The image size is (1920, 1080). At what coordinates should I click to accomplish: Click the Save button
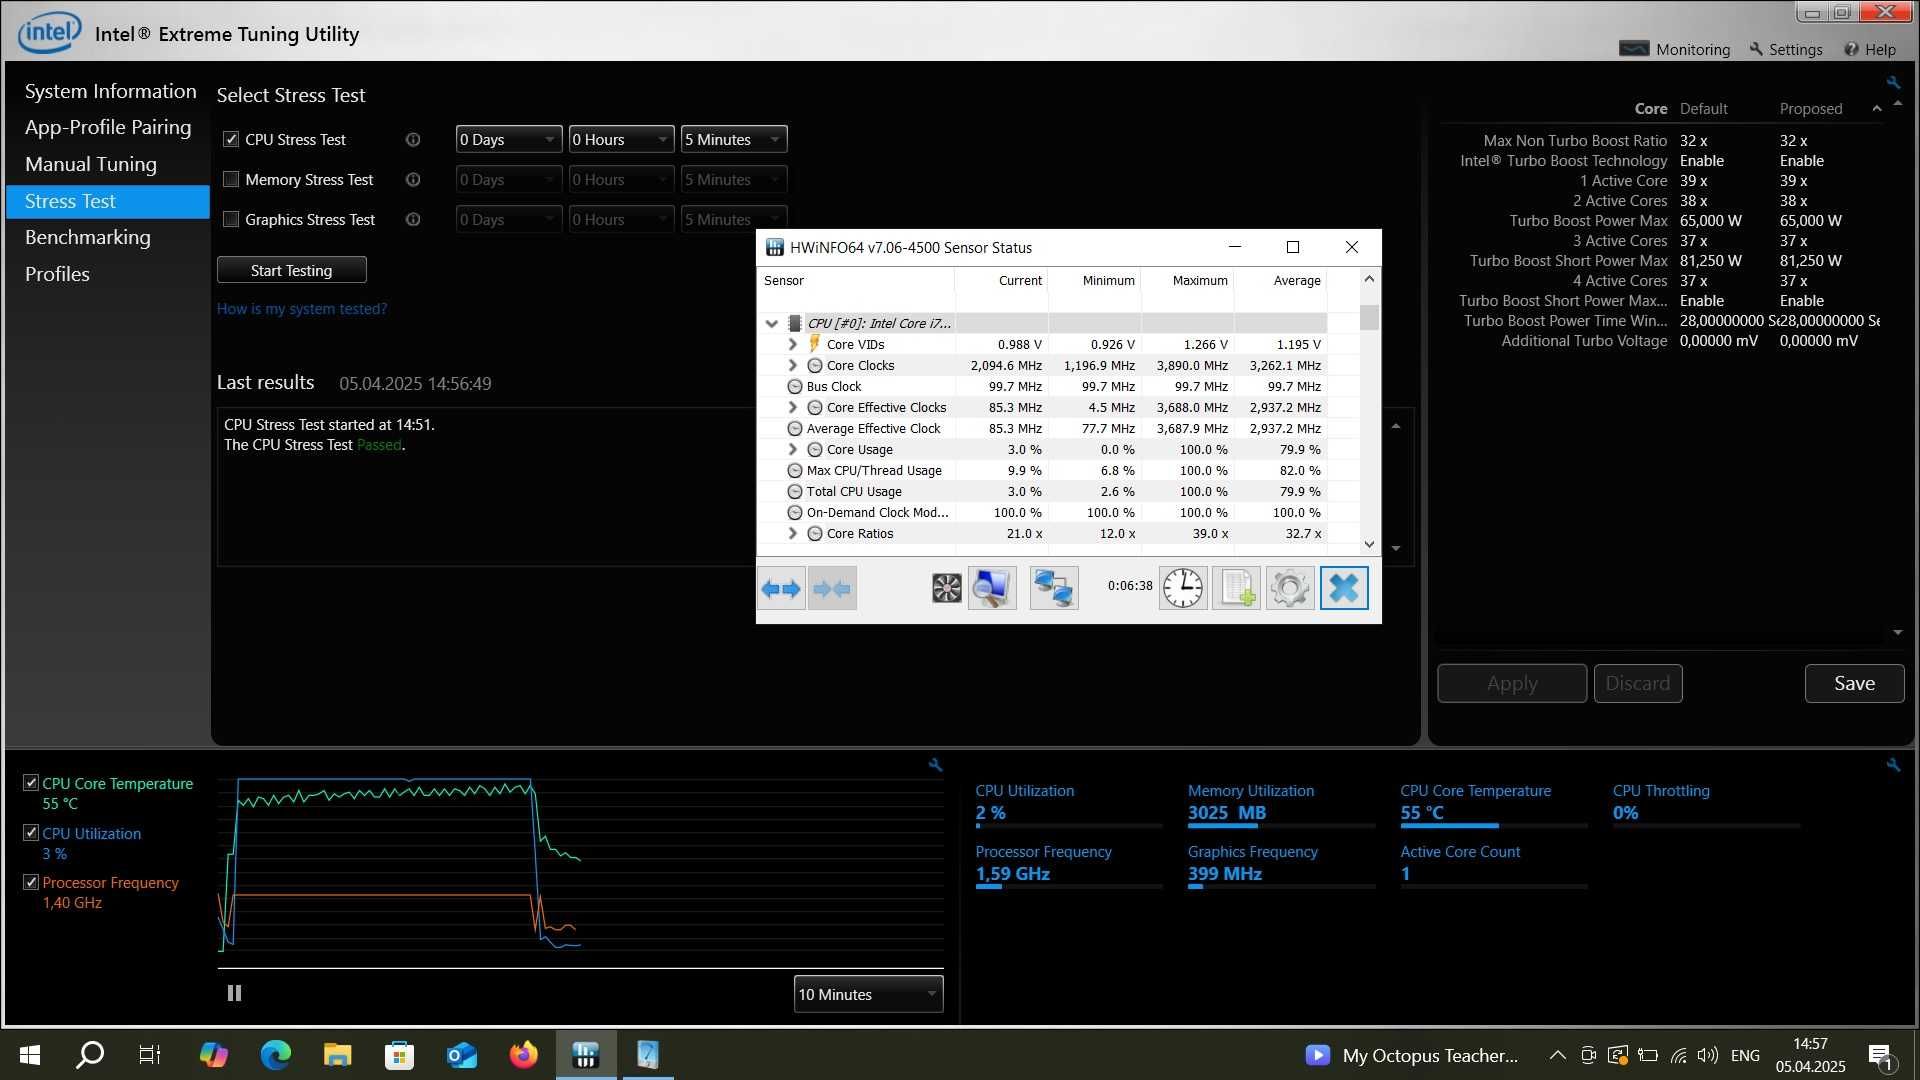(1854, 683)
